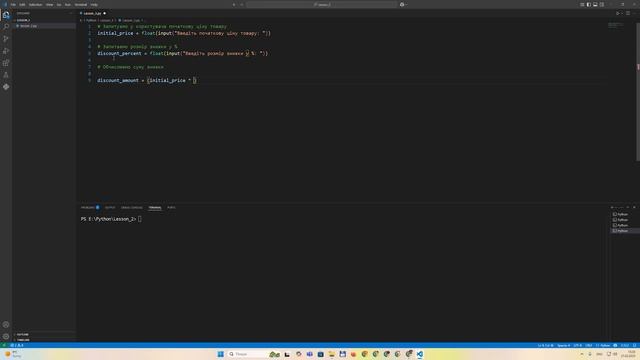The image size is (640, 360).
Task: Expand the OUTLINE section
Action: (x=22, y=334)
